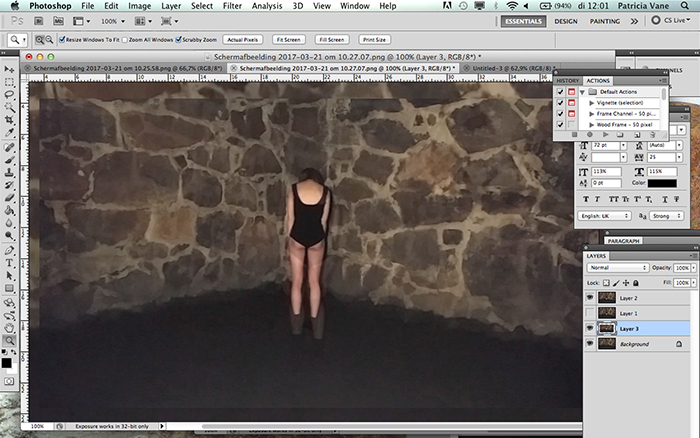Screen dimensions: 700x438
Task: Select the Eraser tool
Action: 9,198
